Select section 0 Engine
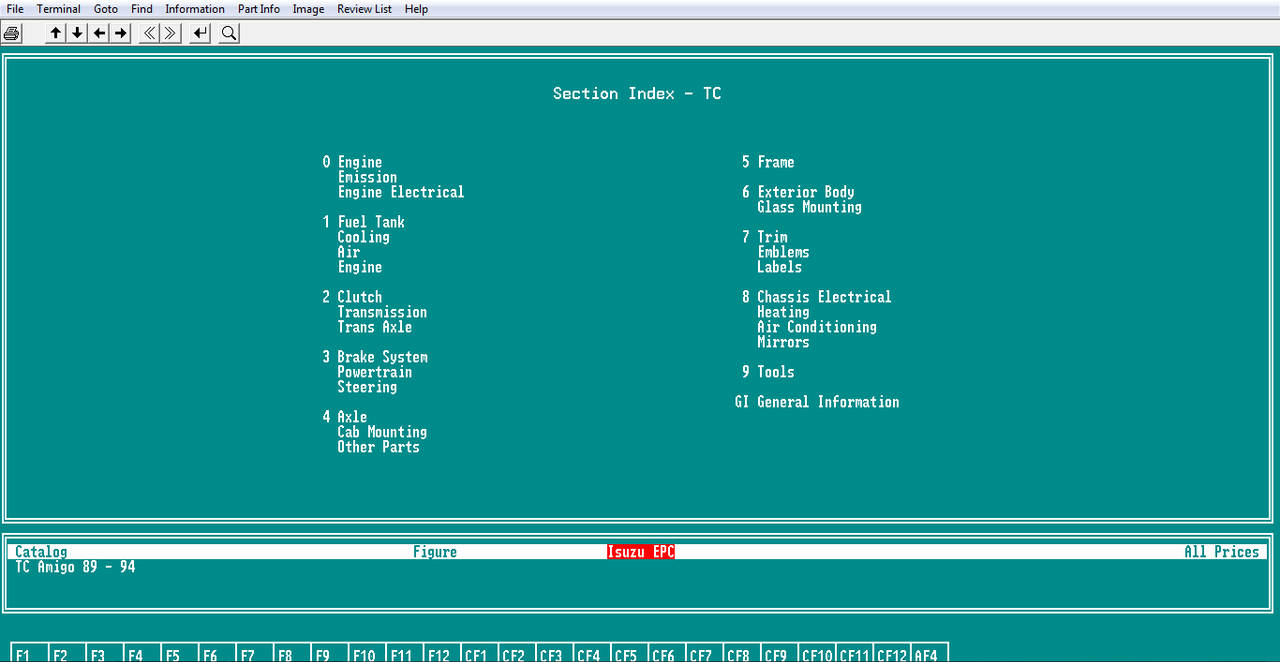The image size is (1280, 662). pos(352,162)
